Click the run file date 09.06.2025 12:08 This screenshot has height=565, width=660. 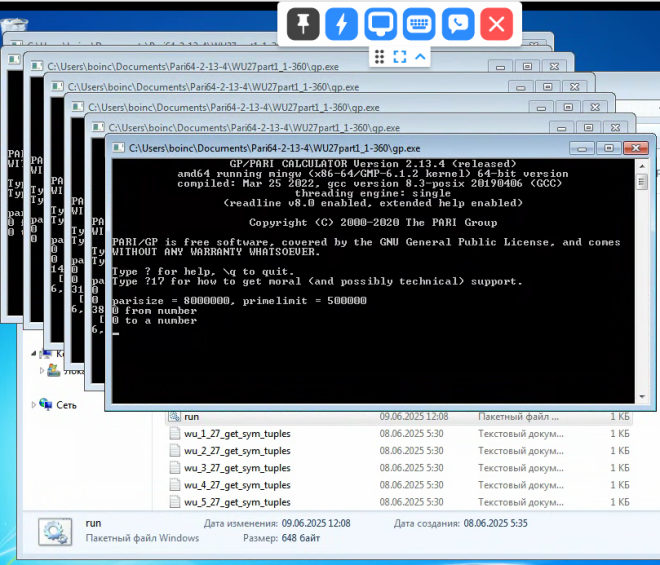click(414, 417)
